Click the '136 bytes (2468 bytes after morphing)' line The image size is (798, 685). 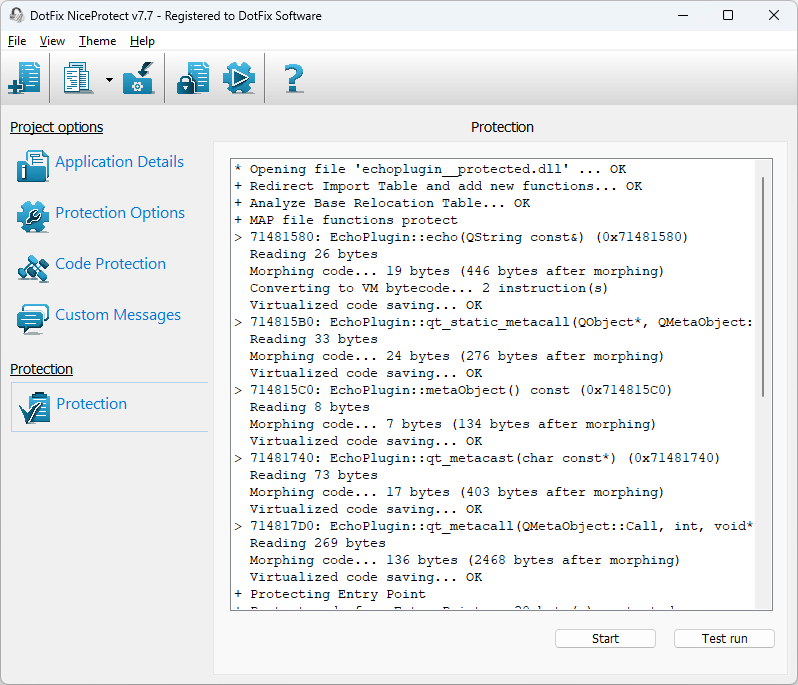pos(465,560)
